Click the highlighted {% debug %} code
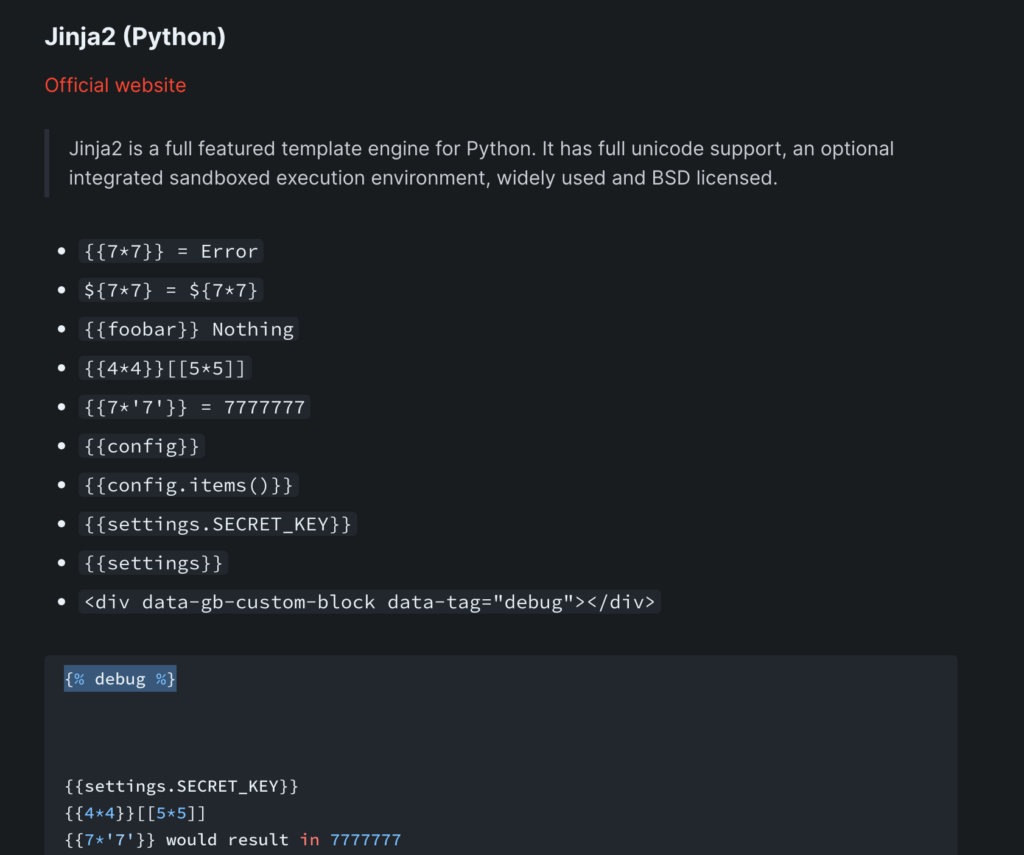Viewport: 1024px width, 855px height. point(120,679)
